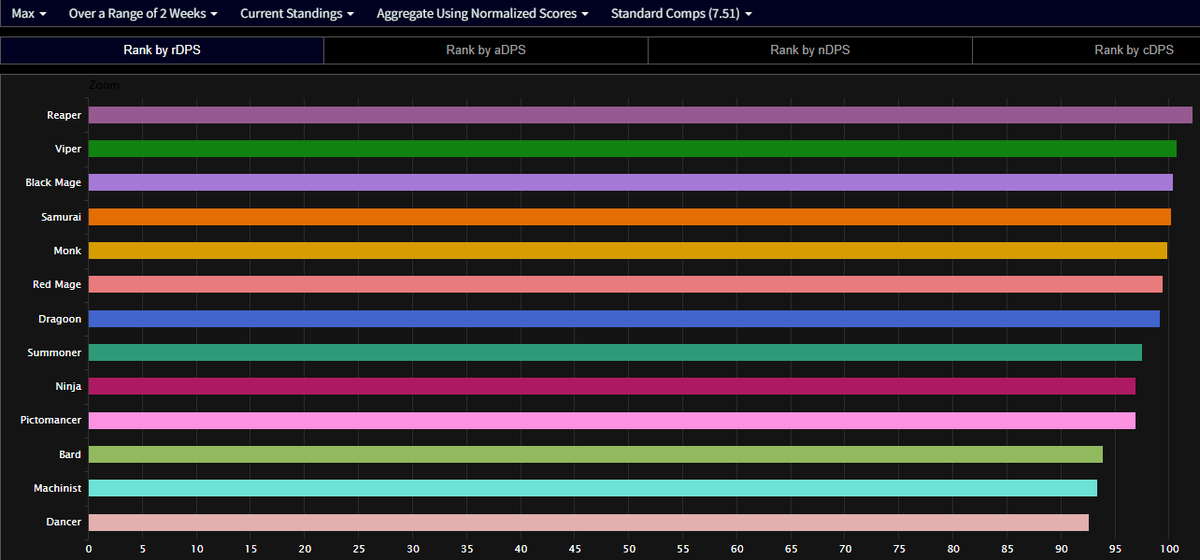This screenshot has width=1200, height=560.
Task: Select the Rank by rDPS tab
Action: (162, 50)
